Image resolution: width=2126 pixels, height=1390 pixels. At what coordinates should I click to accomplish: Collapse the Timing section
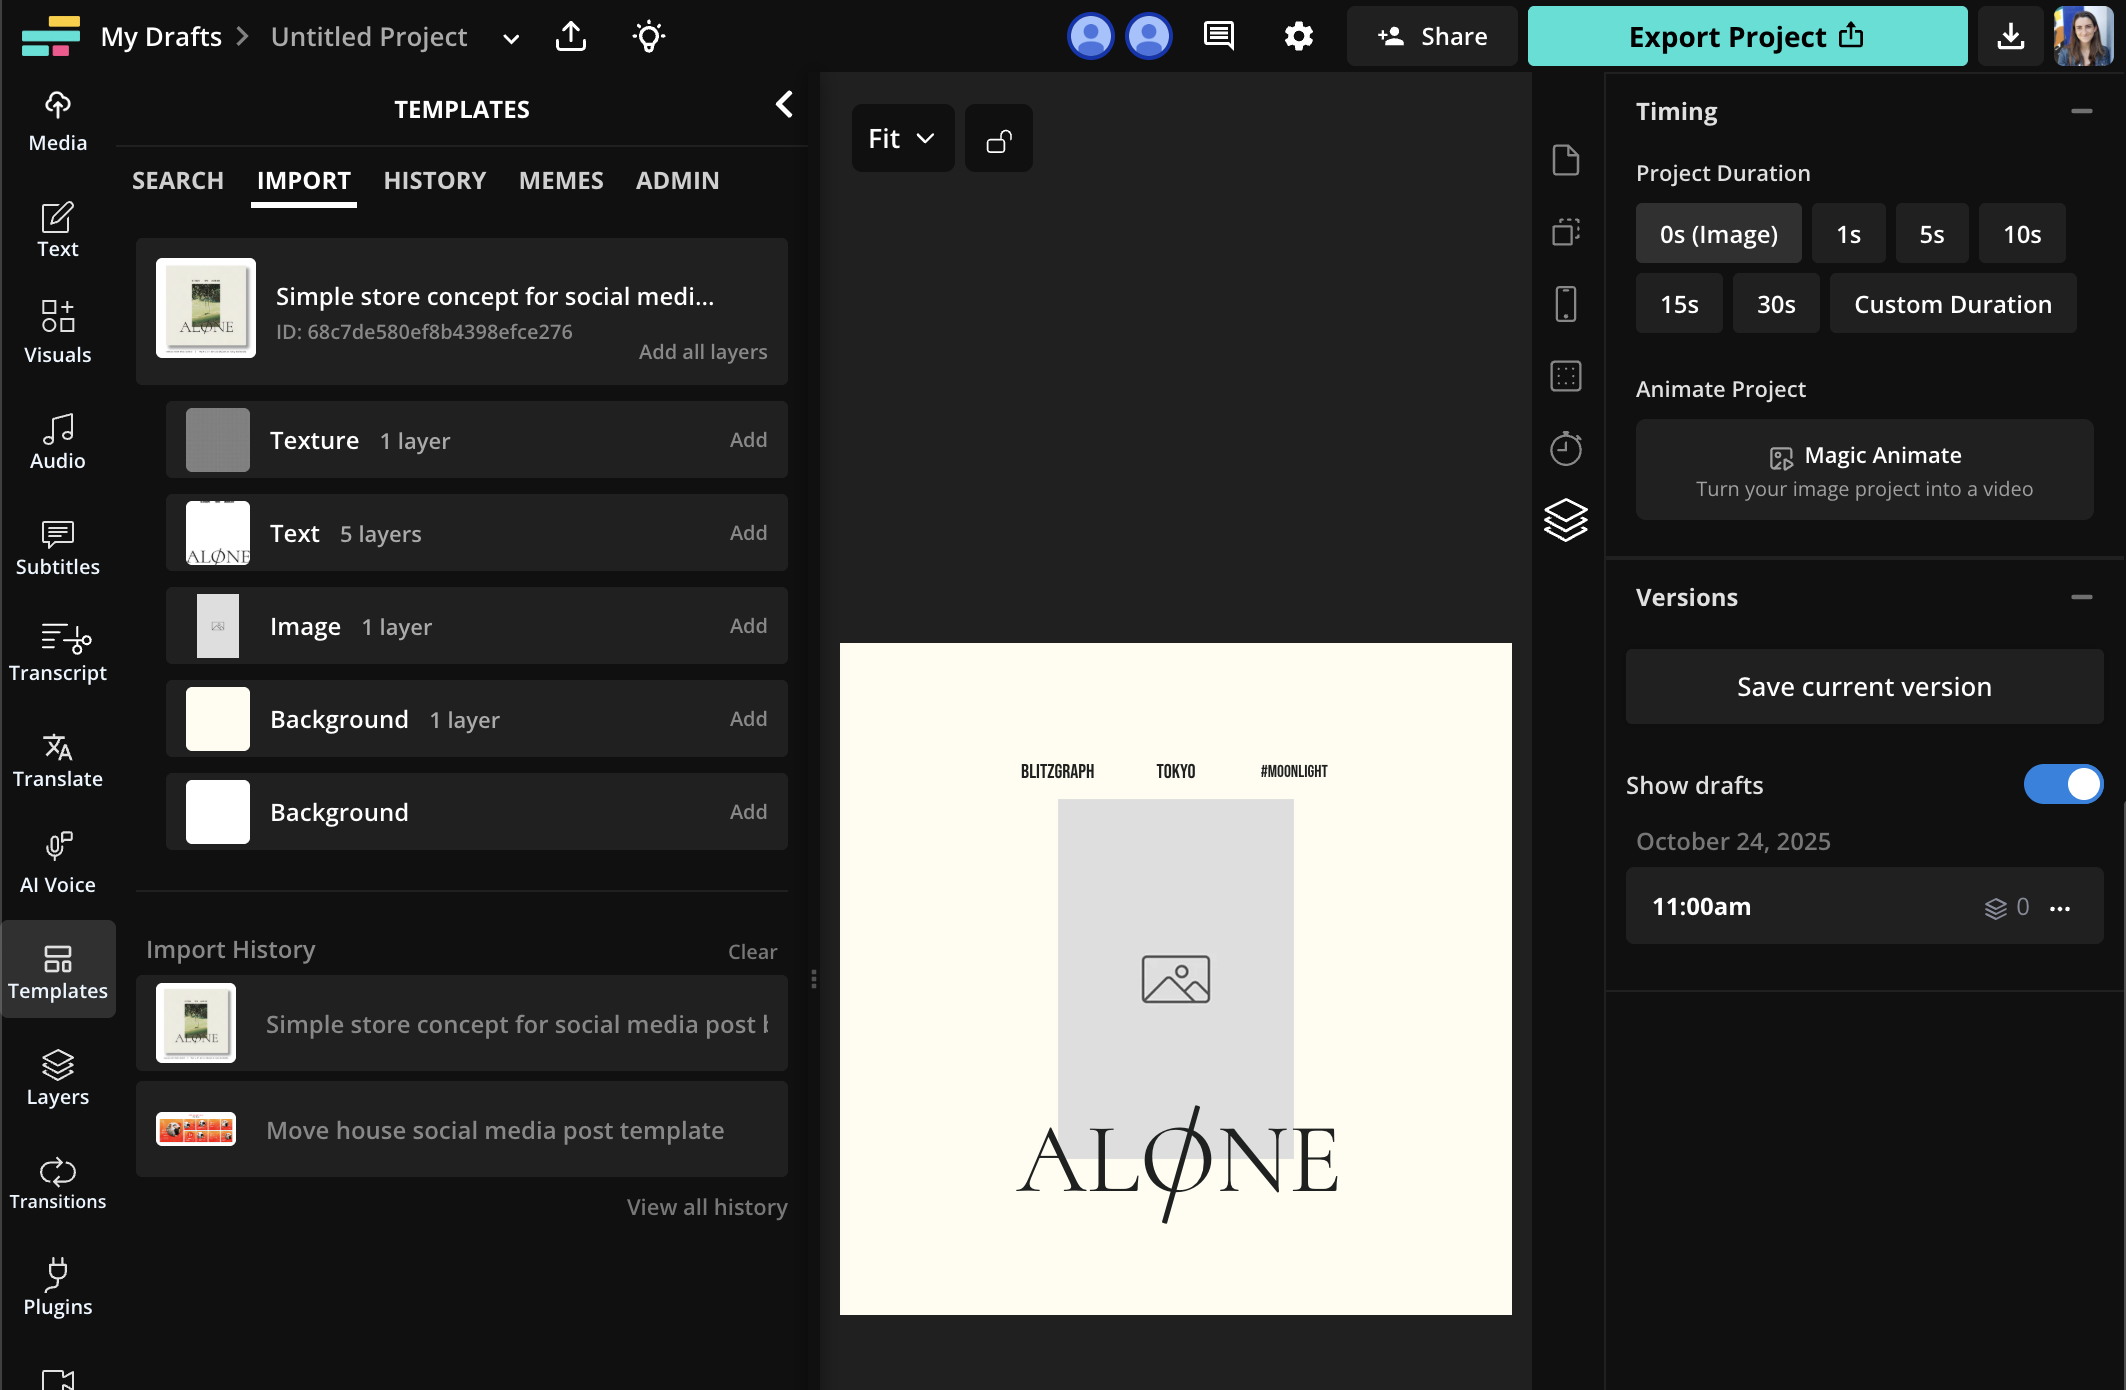coord(2081,112)
